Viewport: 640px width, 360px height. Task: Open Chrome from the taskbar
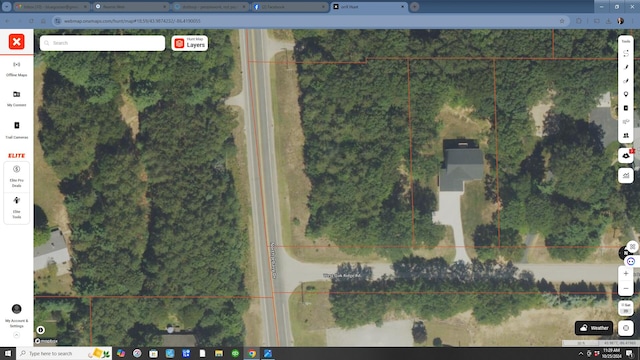pos(252,353)
